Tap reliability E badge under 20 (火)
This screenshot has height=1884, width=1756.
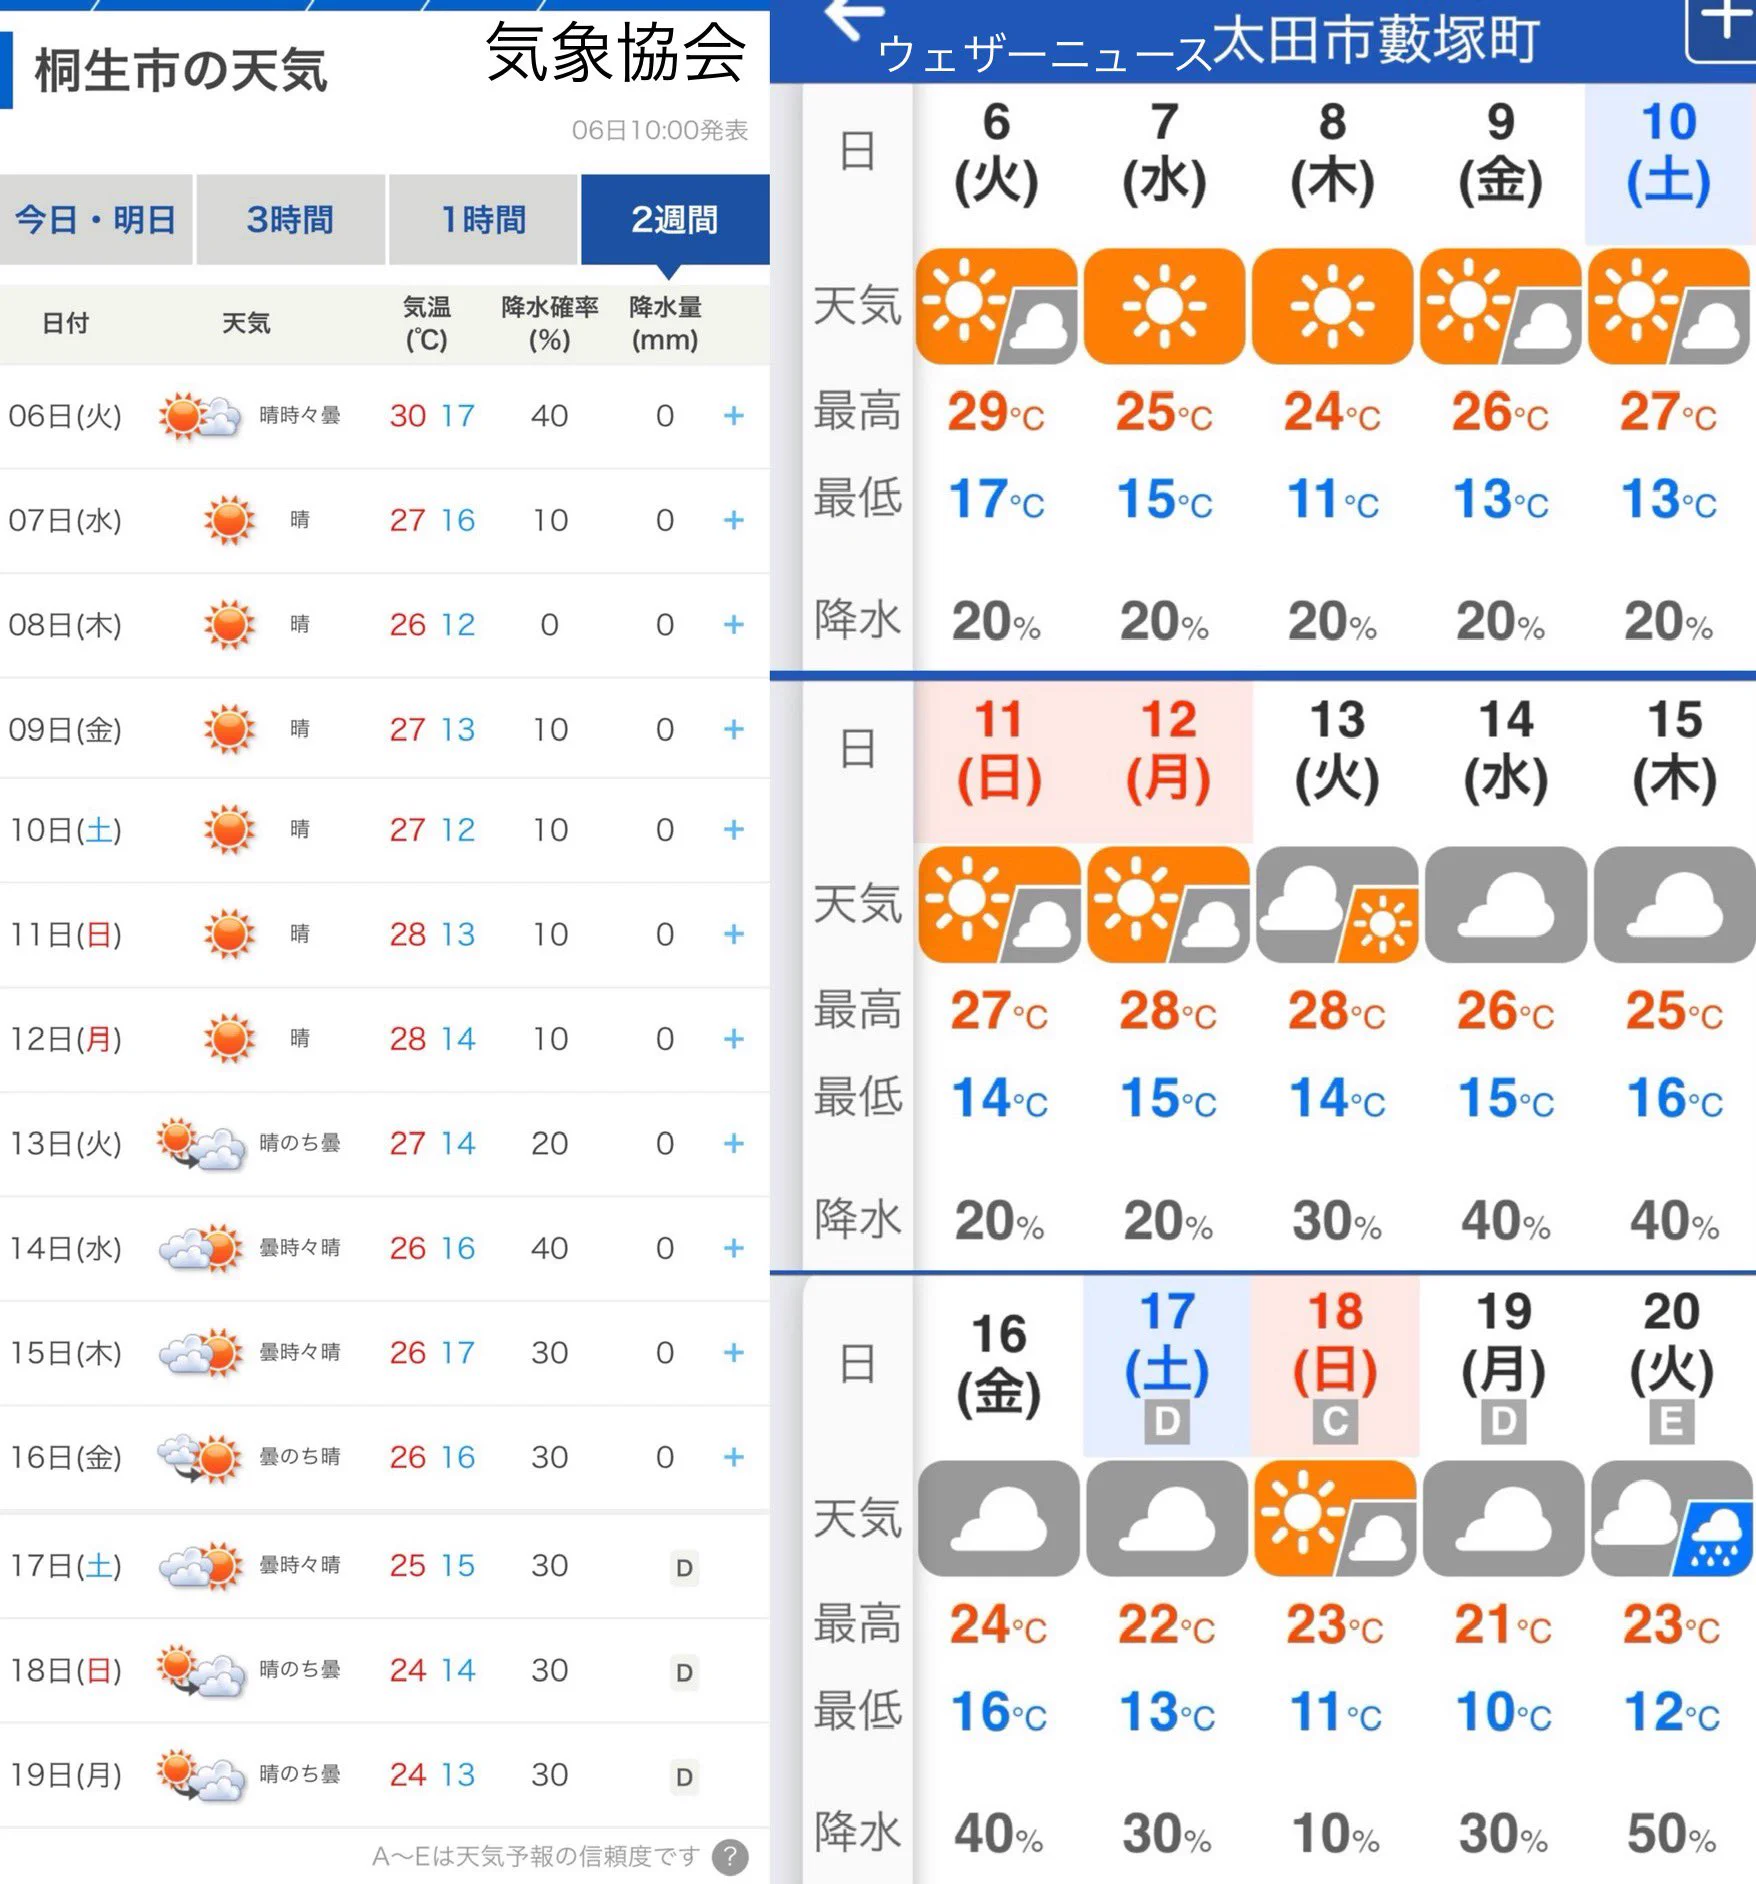(x=1672, y=1421)
